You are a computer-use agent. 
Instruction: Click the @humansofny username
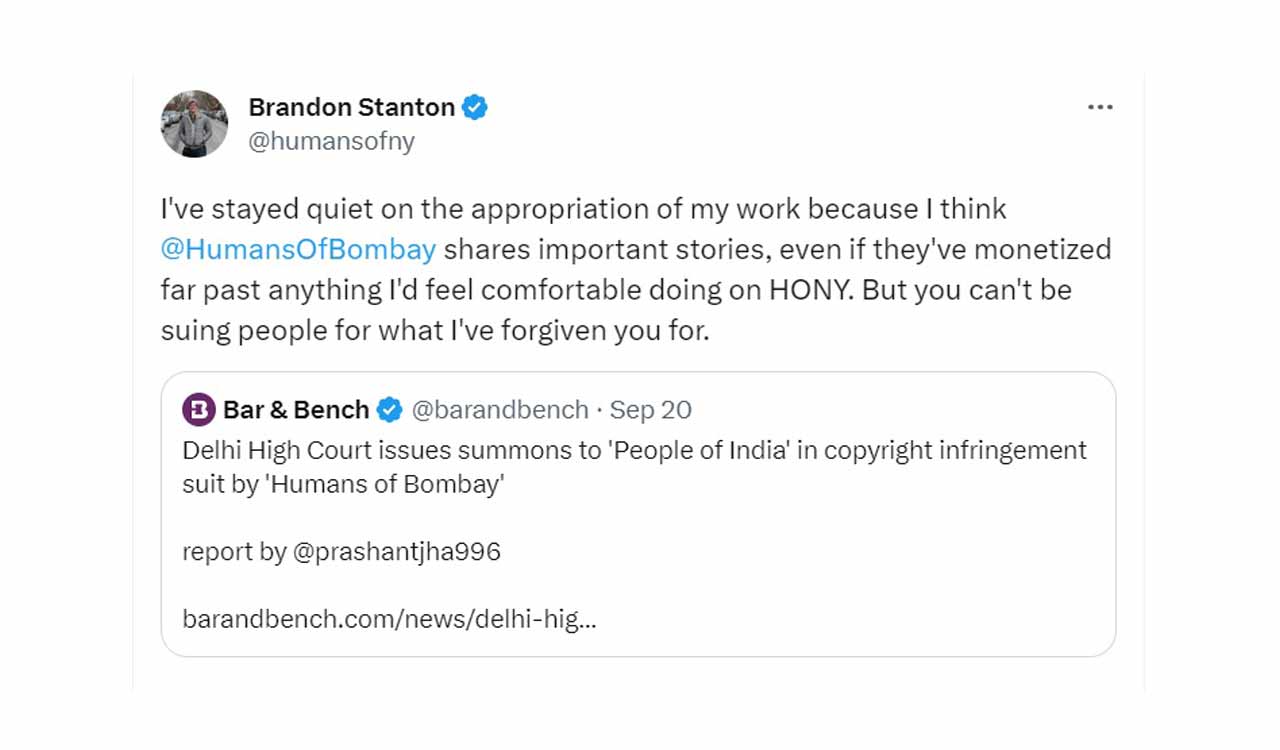pyautogui.click(x=331, y=141)
